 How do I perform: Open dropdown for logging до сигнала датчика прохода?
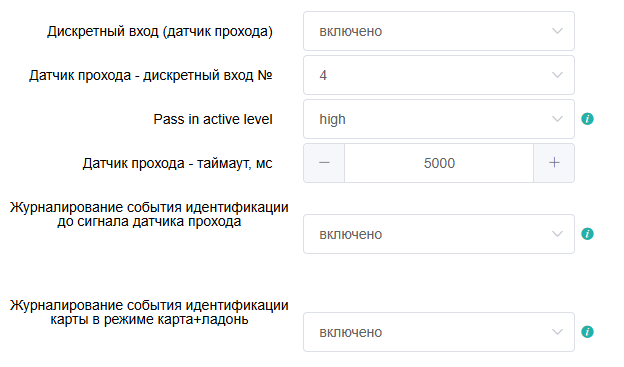[439, 234]
